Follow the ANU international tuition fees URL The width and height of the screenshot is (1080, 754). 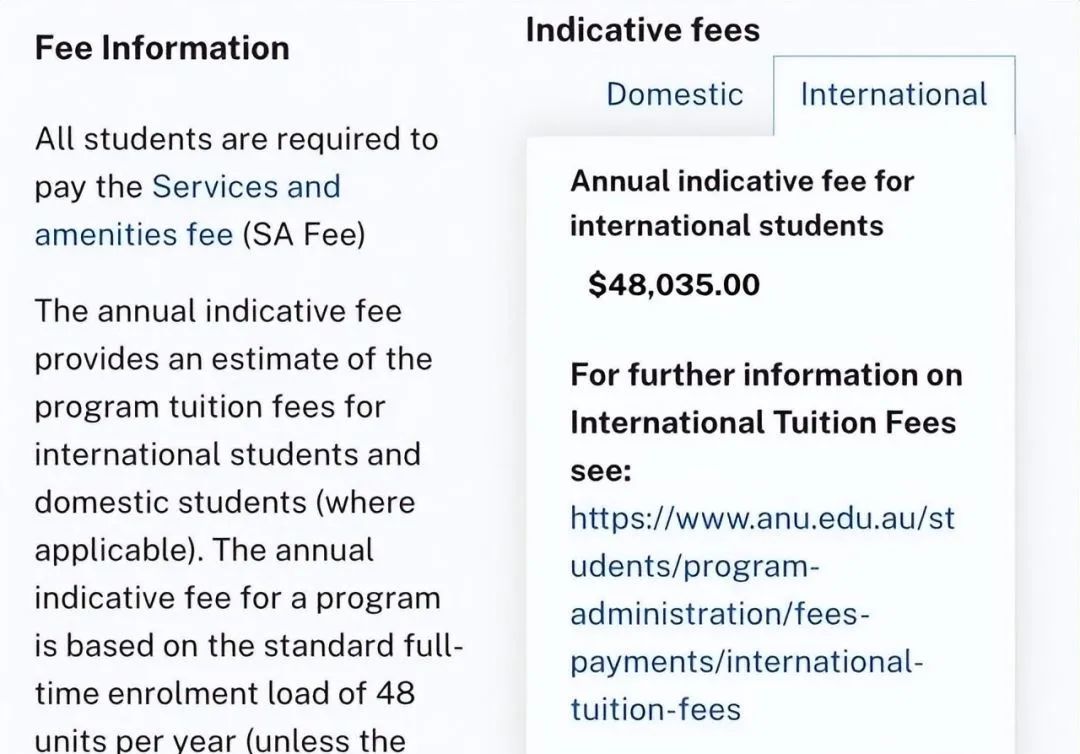pos(761,613)
